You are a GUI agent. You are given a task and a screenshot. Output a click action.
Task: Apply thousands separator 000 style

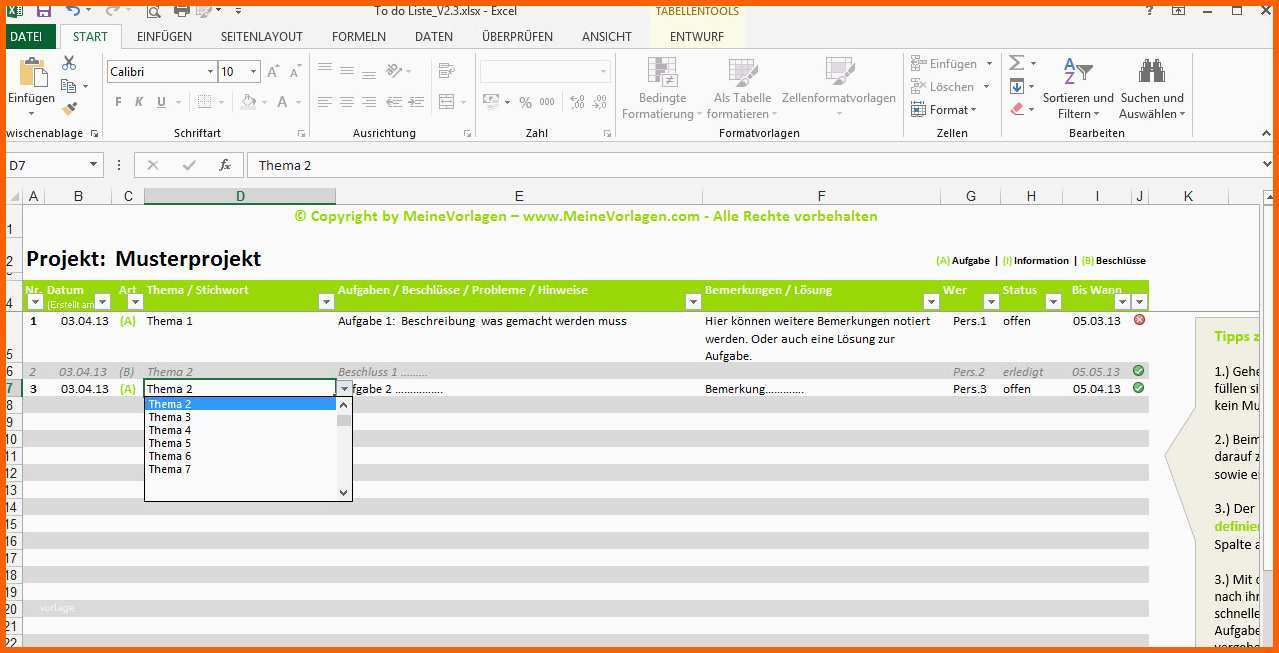[x=547, y=102]
